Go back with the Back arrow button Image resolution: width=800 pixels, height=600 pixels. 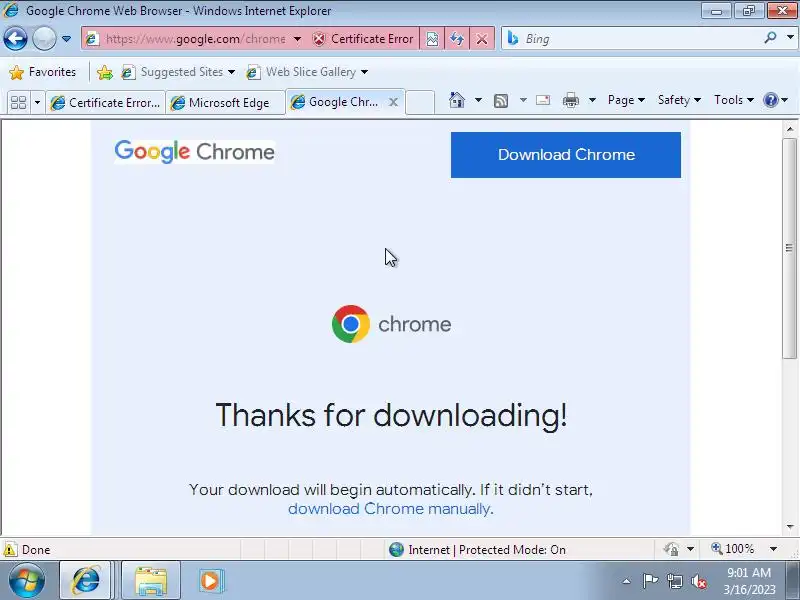(x=15, y=39)
